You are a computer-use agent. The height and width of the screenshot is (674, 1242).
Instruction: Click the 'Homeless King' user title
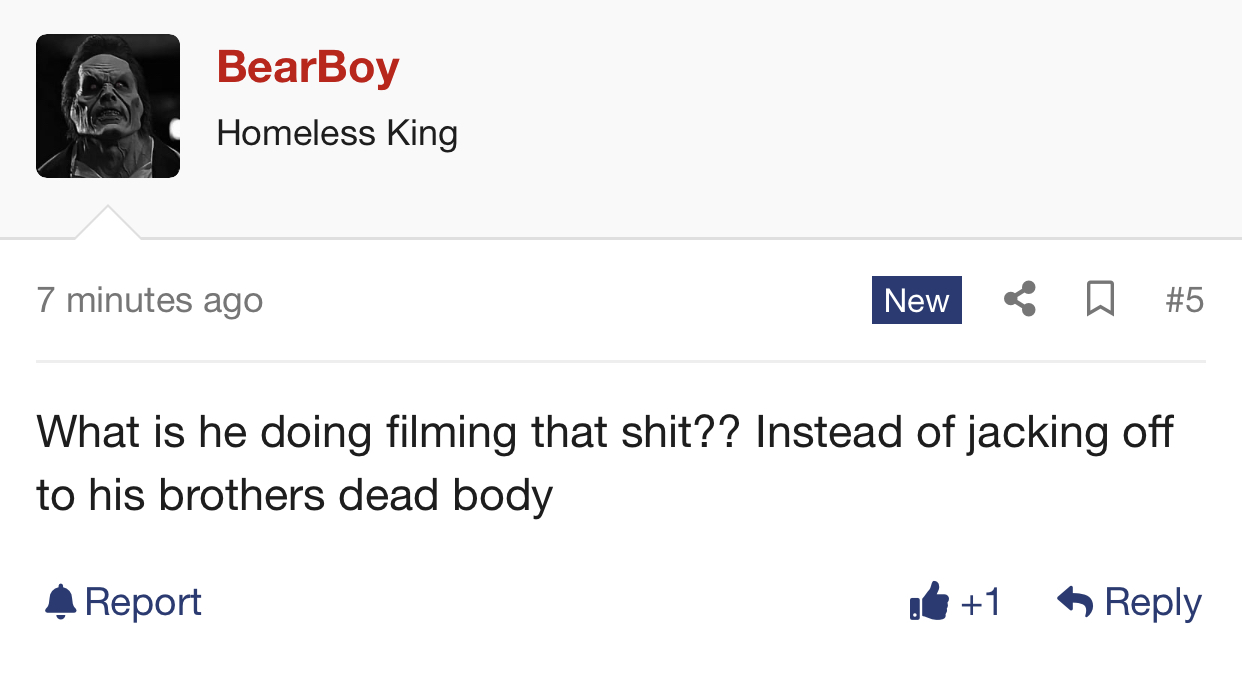click(337, 133)
